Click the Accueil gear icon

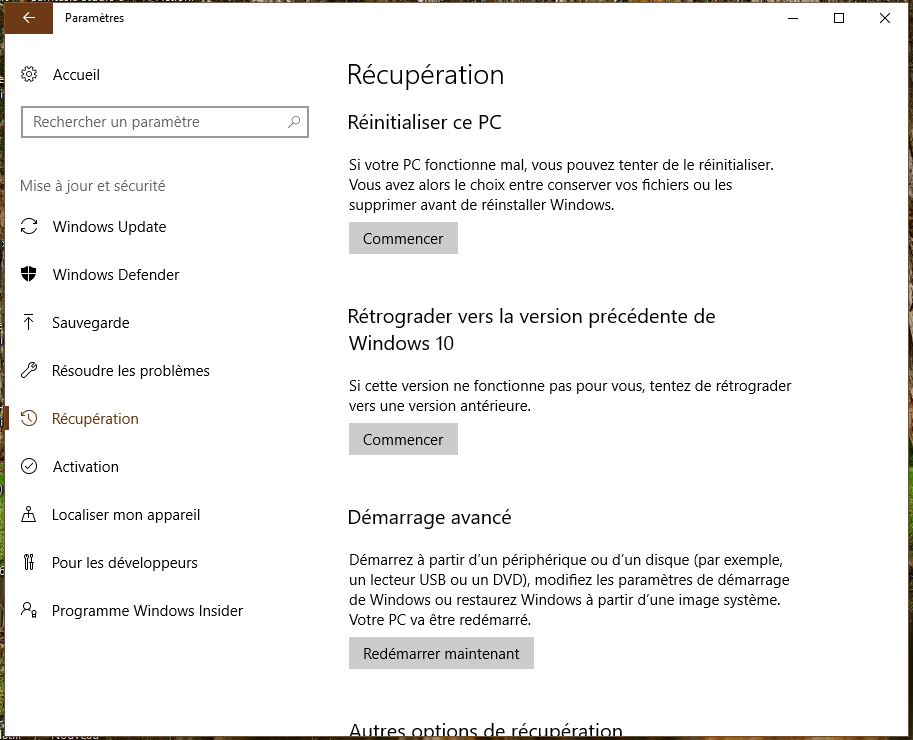[x=29, y=74]
